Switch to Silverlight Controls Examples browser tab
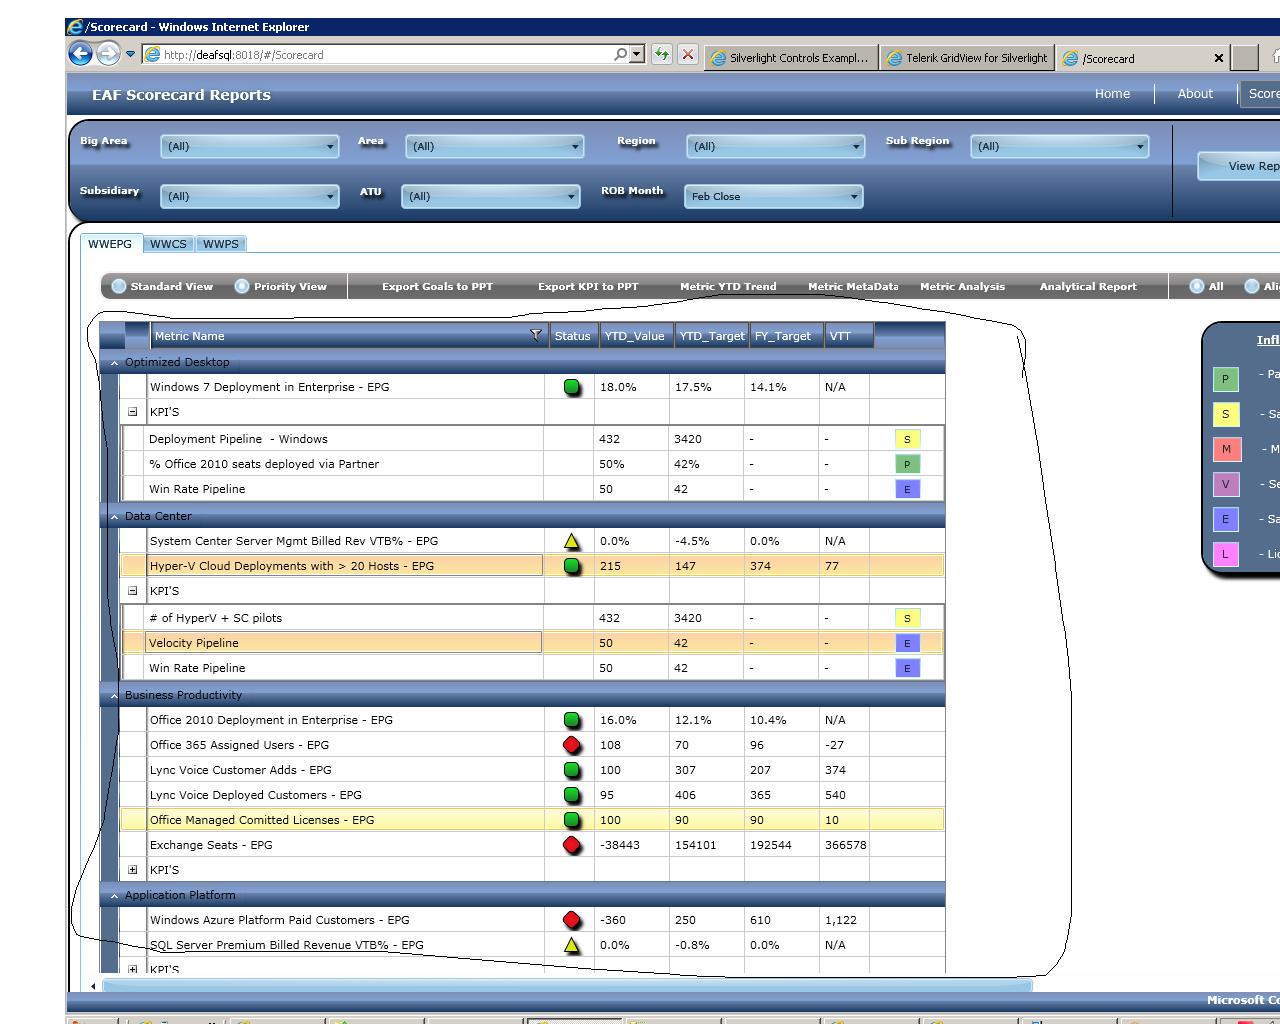Viewport: 1280px width, 1024px height. point(791,58)
